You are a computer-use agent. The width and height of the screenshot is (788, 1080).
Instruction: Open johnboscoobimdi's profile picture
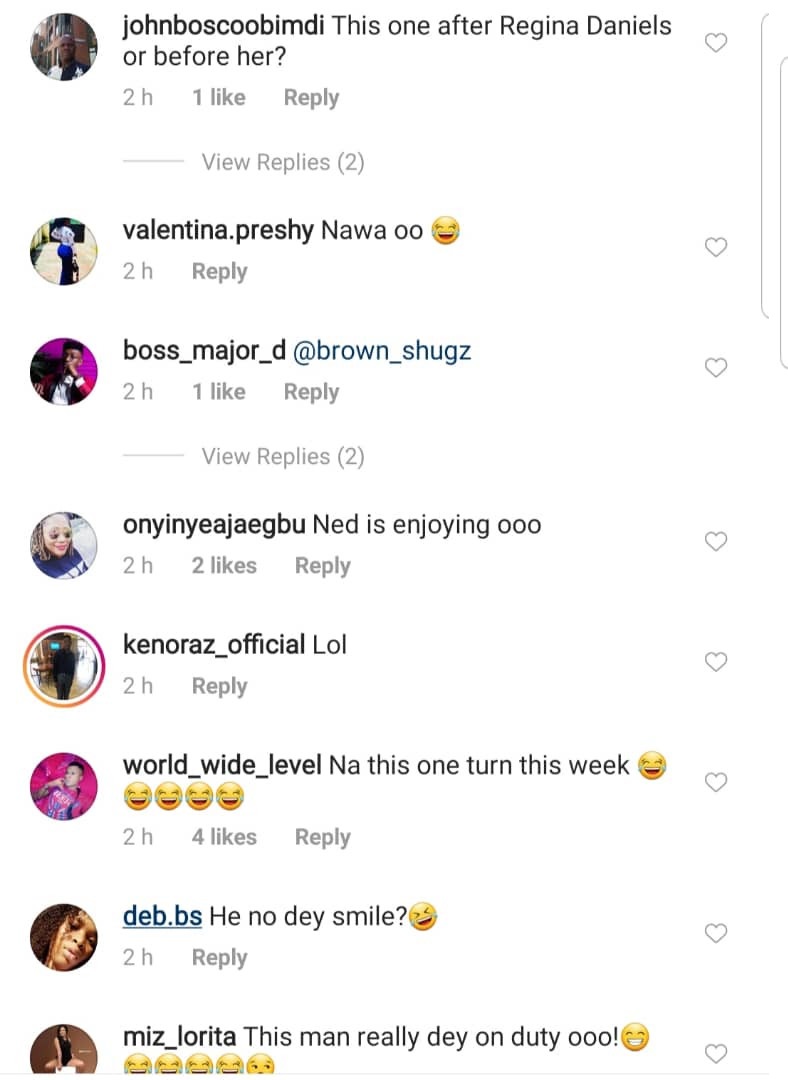click(x=64, y=47)
